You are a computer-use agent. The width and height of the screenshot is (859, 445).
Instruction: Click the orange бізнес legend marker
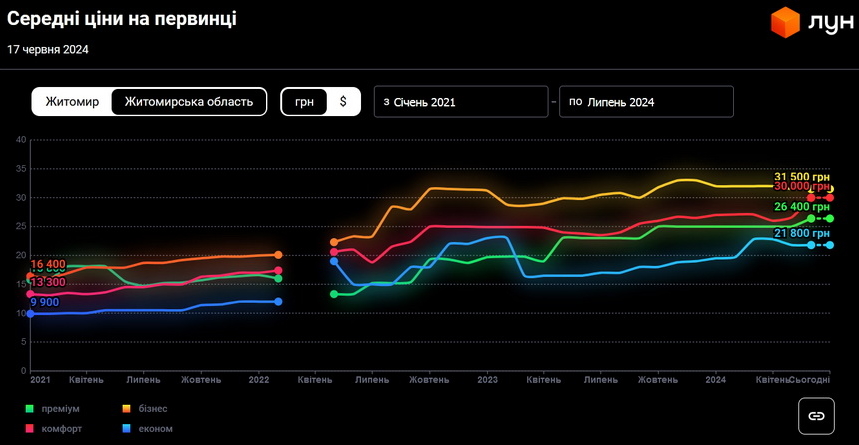tap(128, 409)
